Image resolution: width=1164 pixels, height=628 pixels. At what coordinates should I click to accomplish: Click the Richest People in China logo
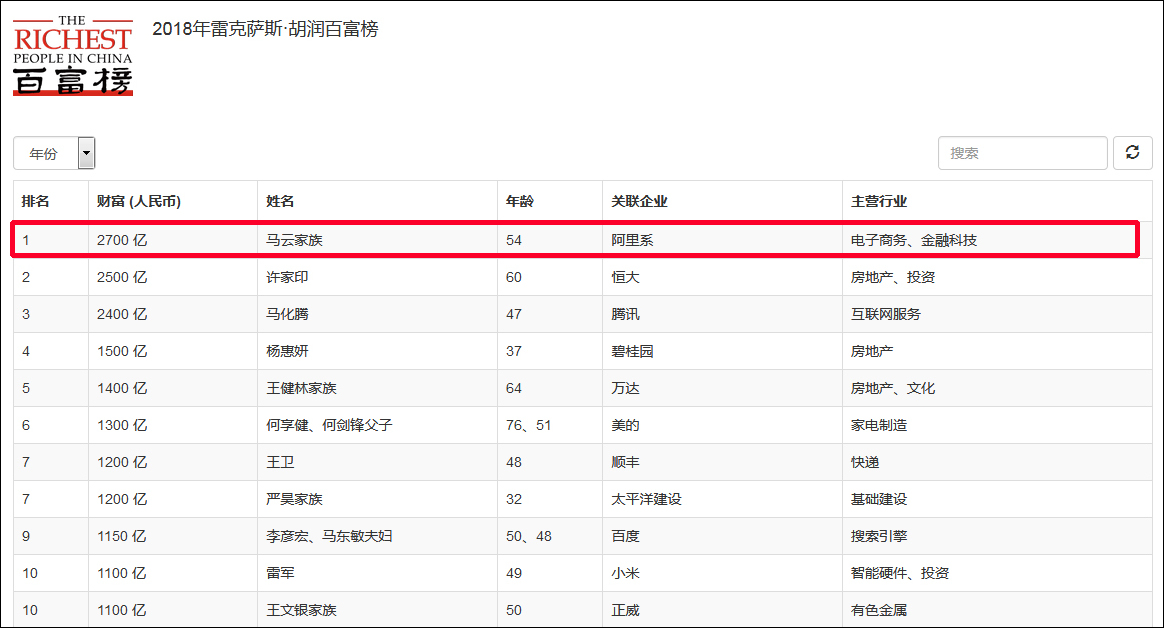click(x=73, y=56)
